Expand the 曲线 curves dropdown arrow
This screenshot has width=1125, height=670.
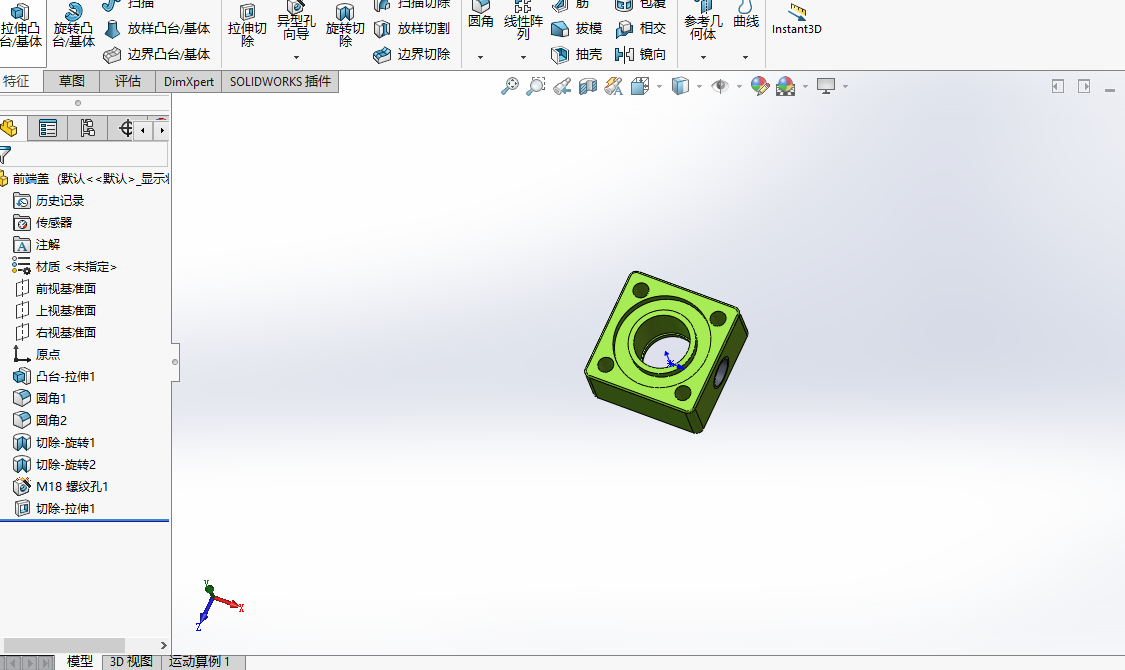pyautogui.click(x=745, y=57)
